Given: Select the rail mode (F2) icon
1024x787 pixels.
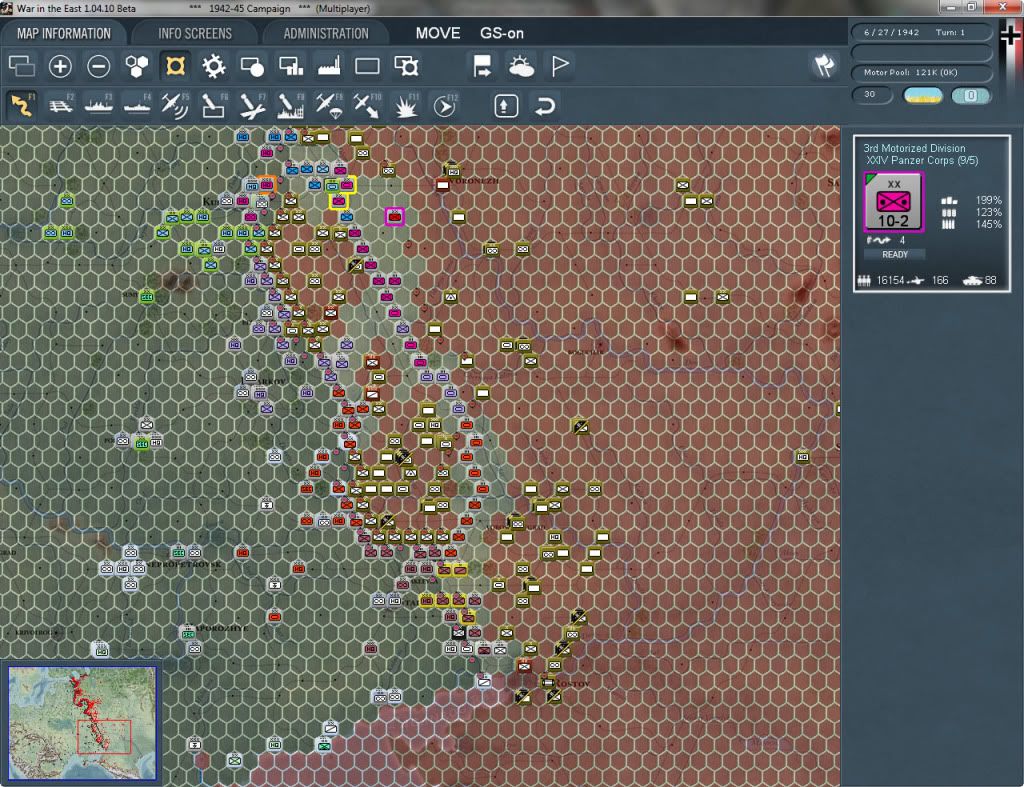Looking at the screenshot, I should tap(61, 105).
